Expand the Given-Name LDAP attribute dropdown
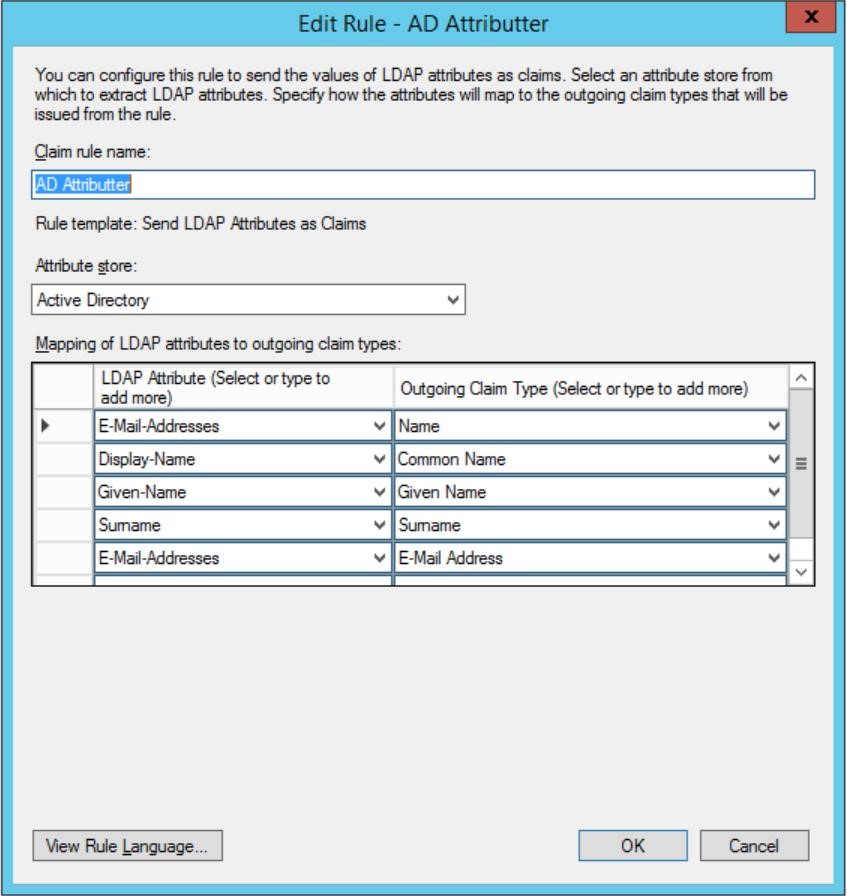 tap(378, 492)
